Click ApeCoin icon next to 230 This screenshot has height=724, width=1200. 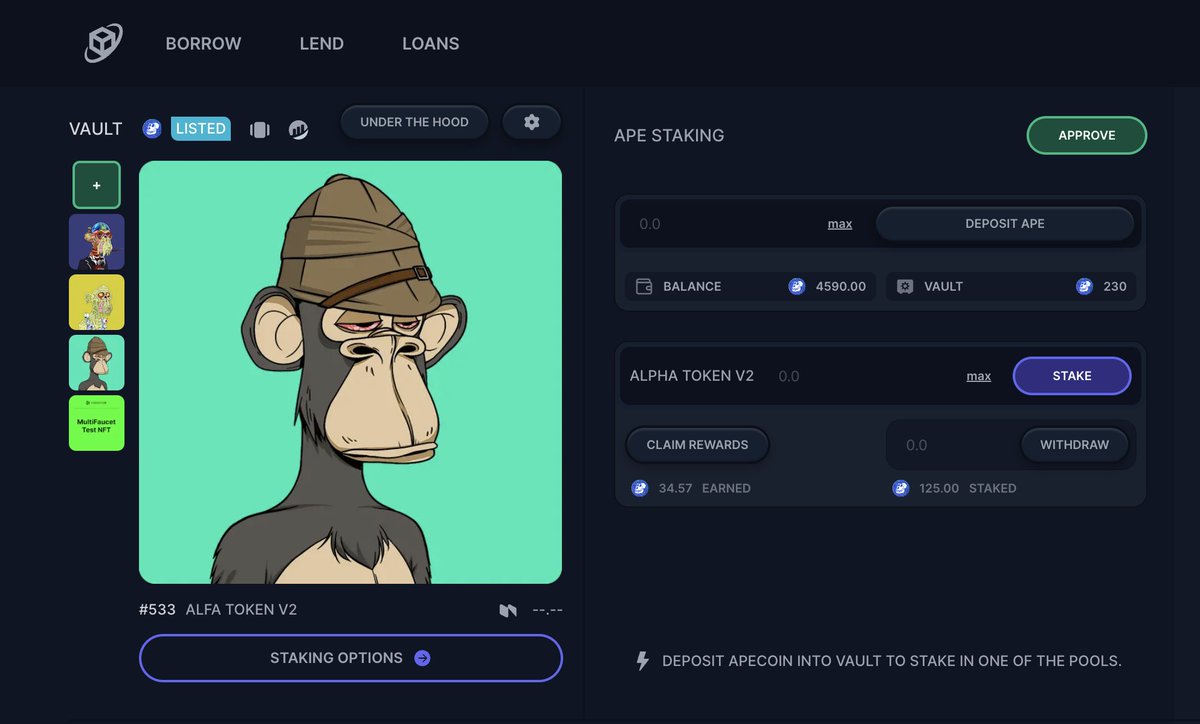click(x=1085, y=286)
